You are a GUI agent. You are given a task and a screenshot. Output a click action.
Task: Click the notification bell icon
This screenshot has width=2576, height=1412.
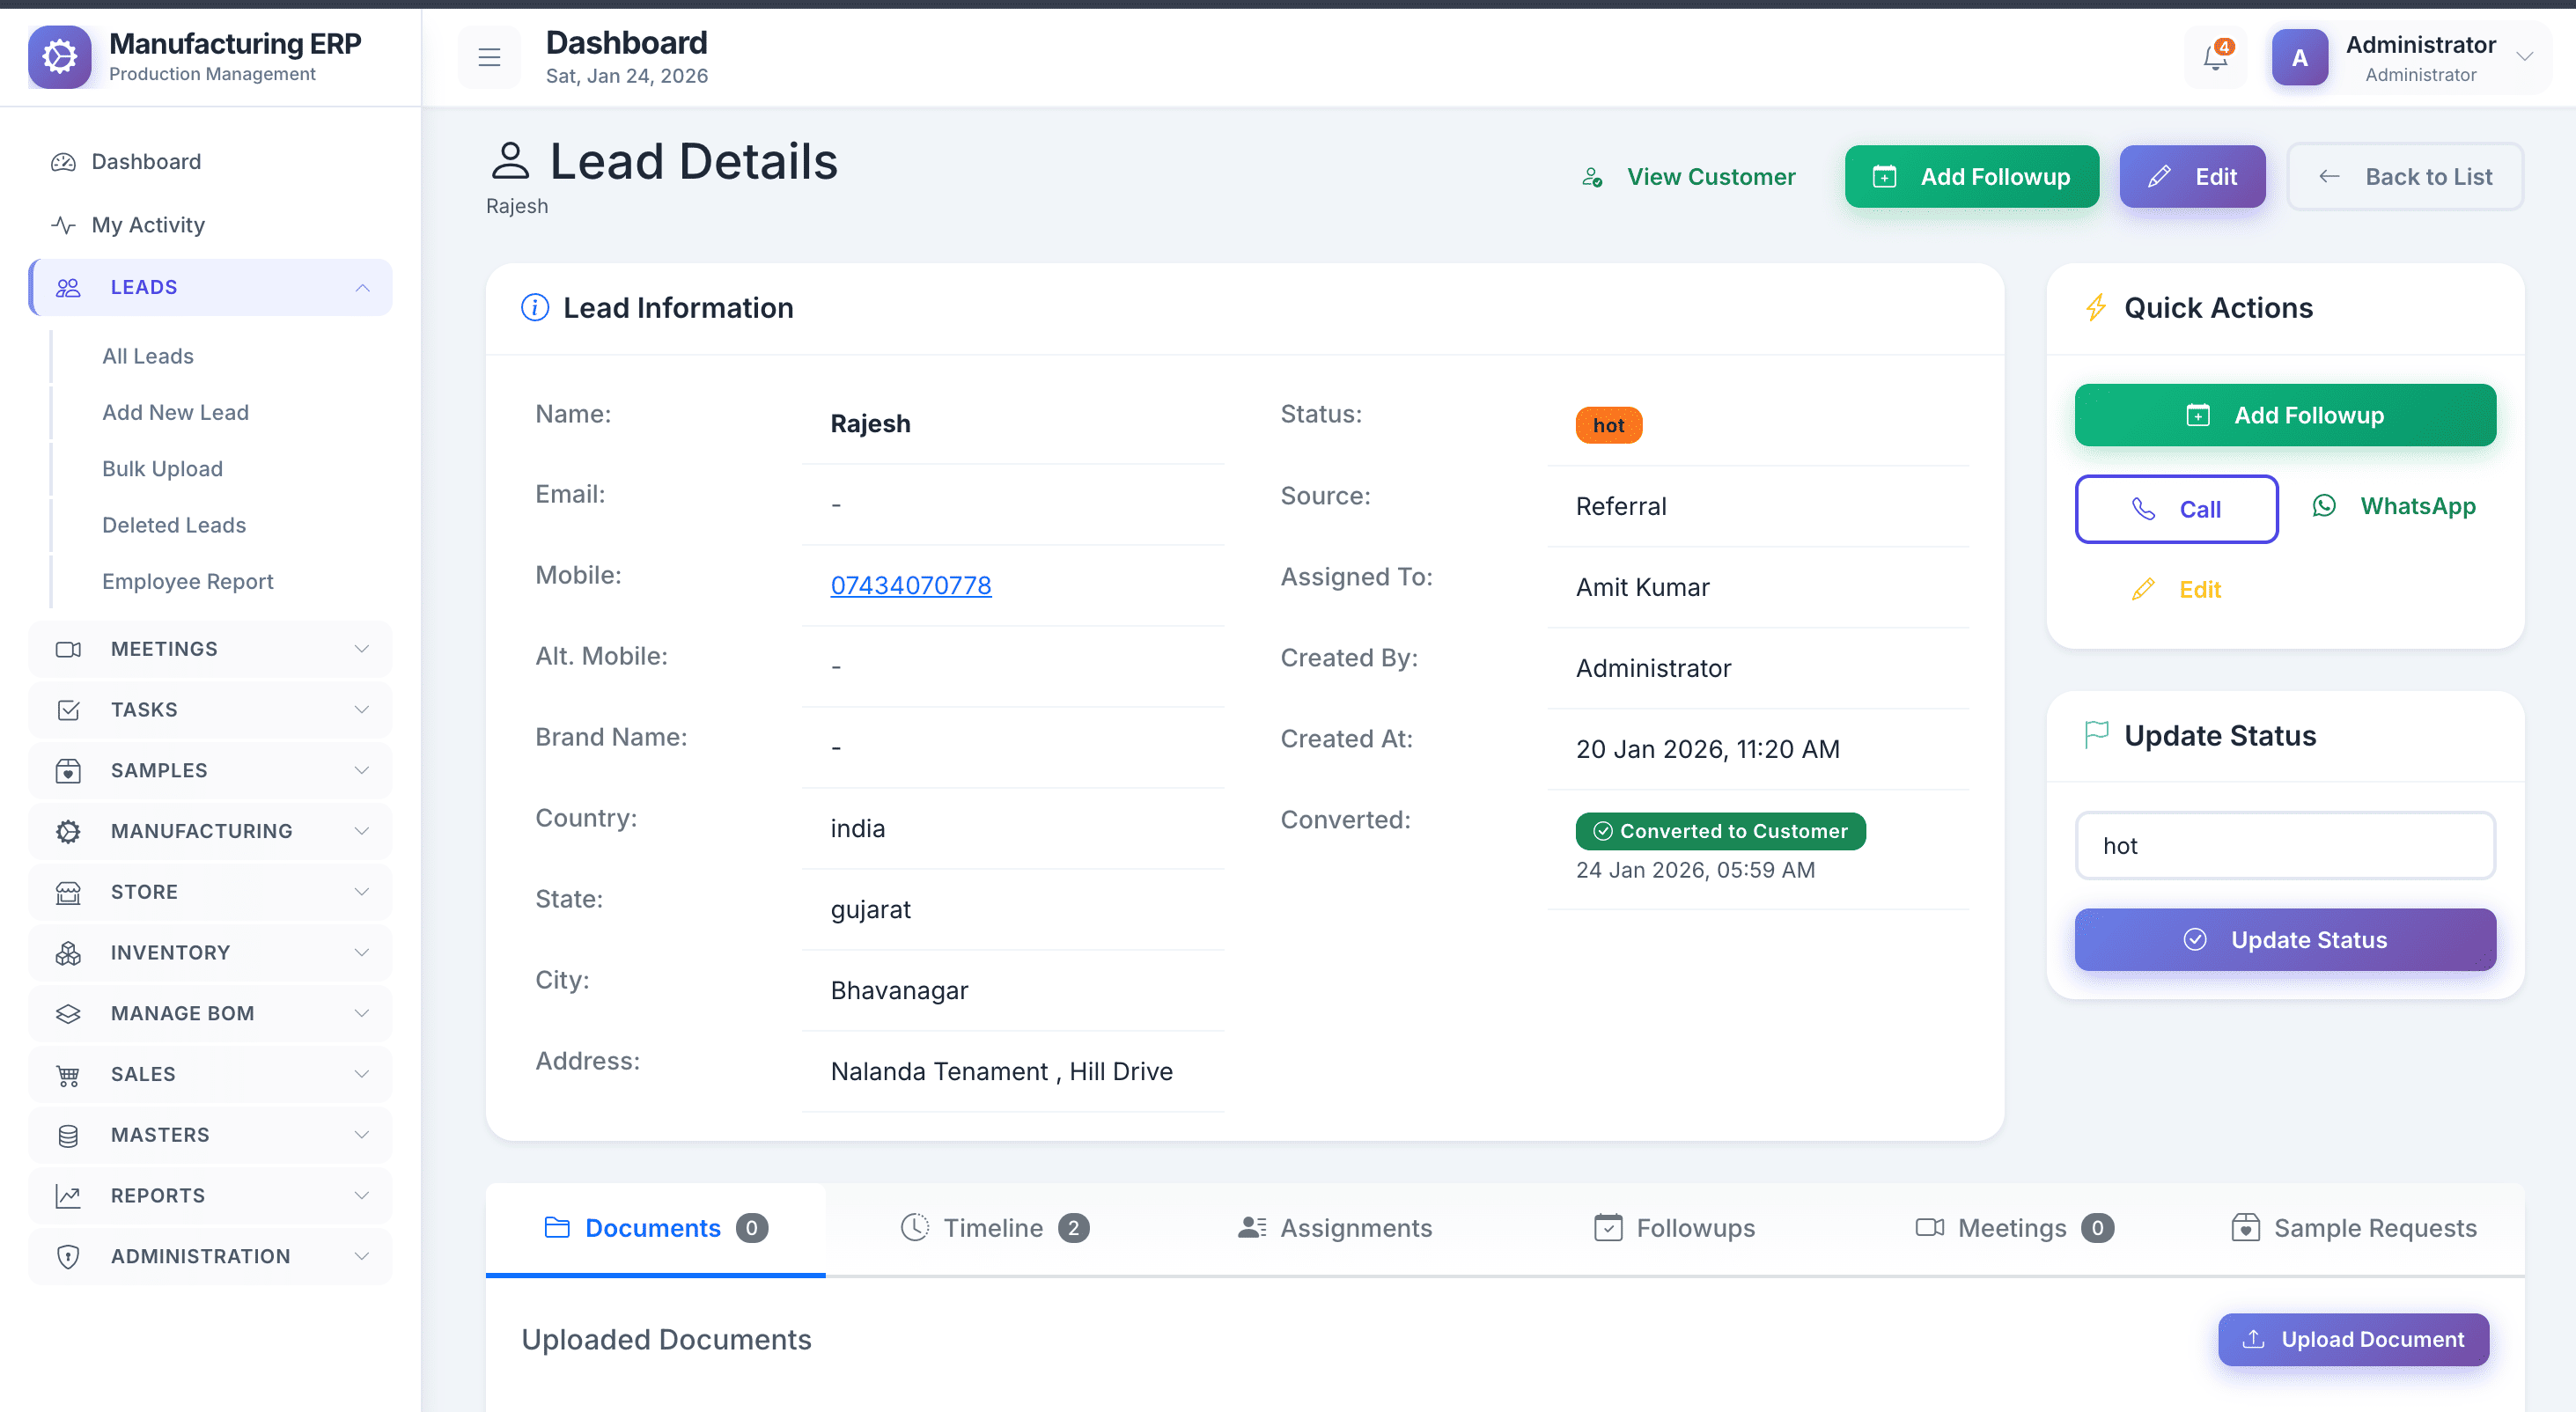pos(2215,58)
